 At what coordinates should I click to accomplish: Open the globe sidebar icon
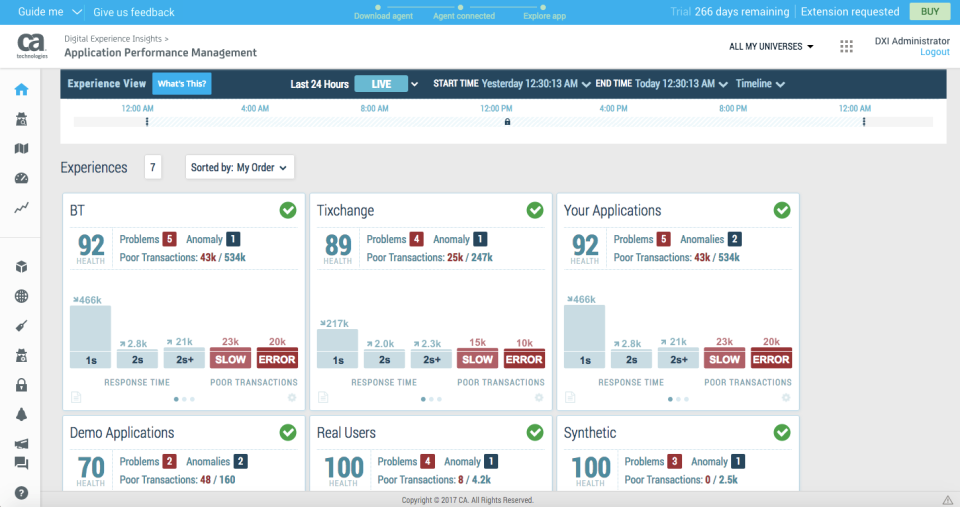pyautogui.click(x=21, y=296)
